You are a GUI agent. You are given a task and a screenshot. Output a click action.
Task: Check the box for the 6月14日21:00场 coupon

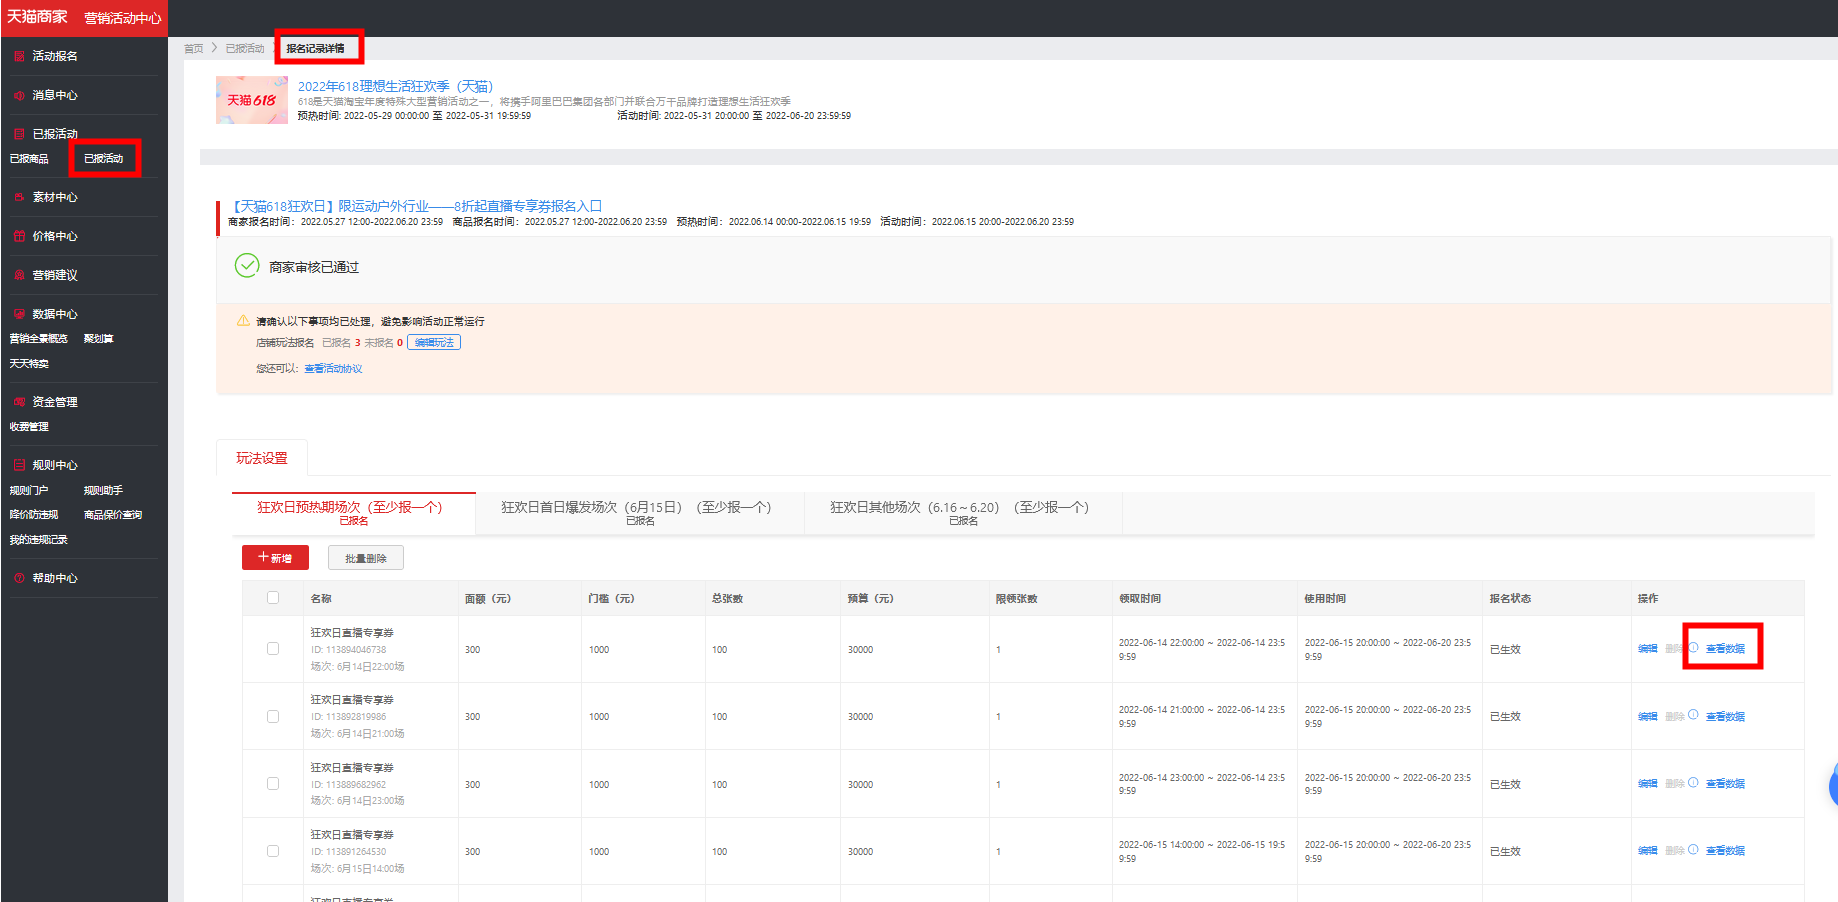273,716
